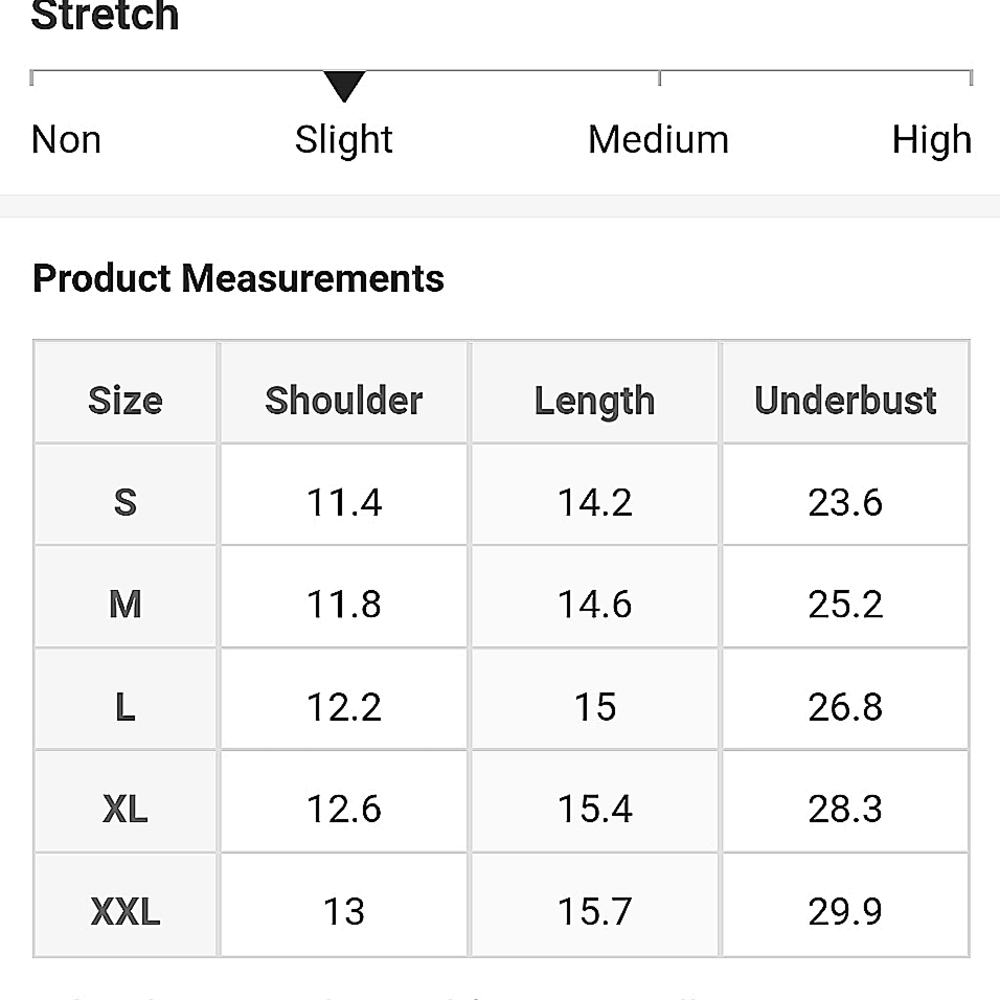Select the Slight stretch label

(344, 140)
